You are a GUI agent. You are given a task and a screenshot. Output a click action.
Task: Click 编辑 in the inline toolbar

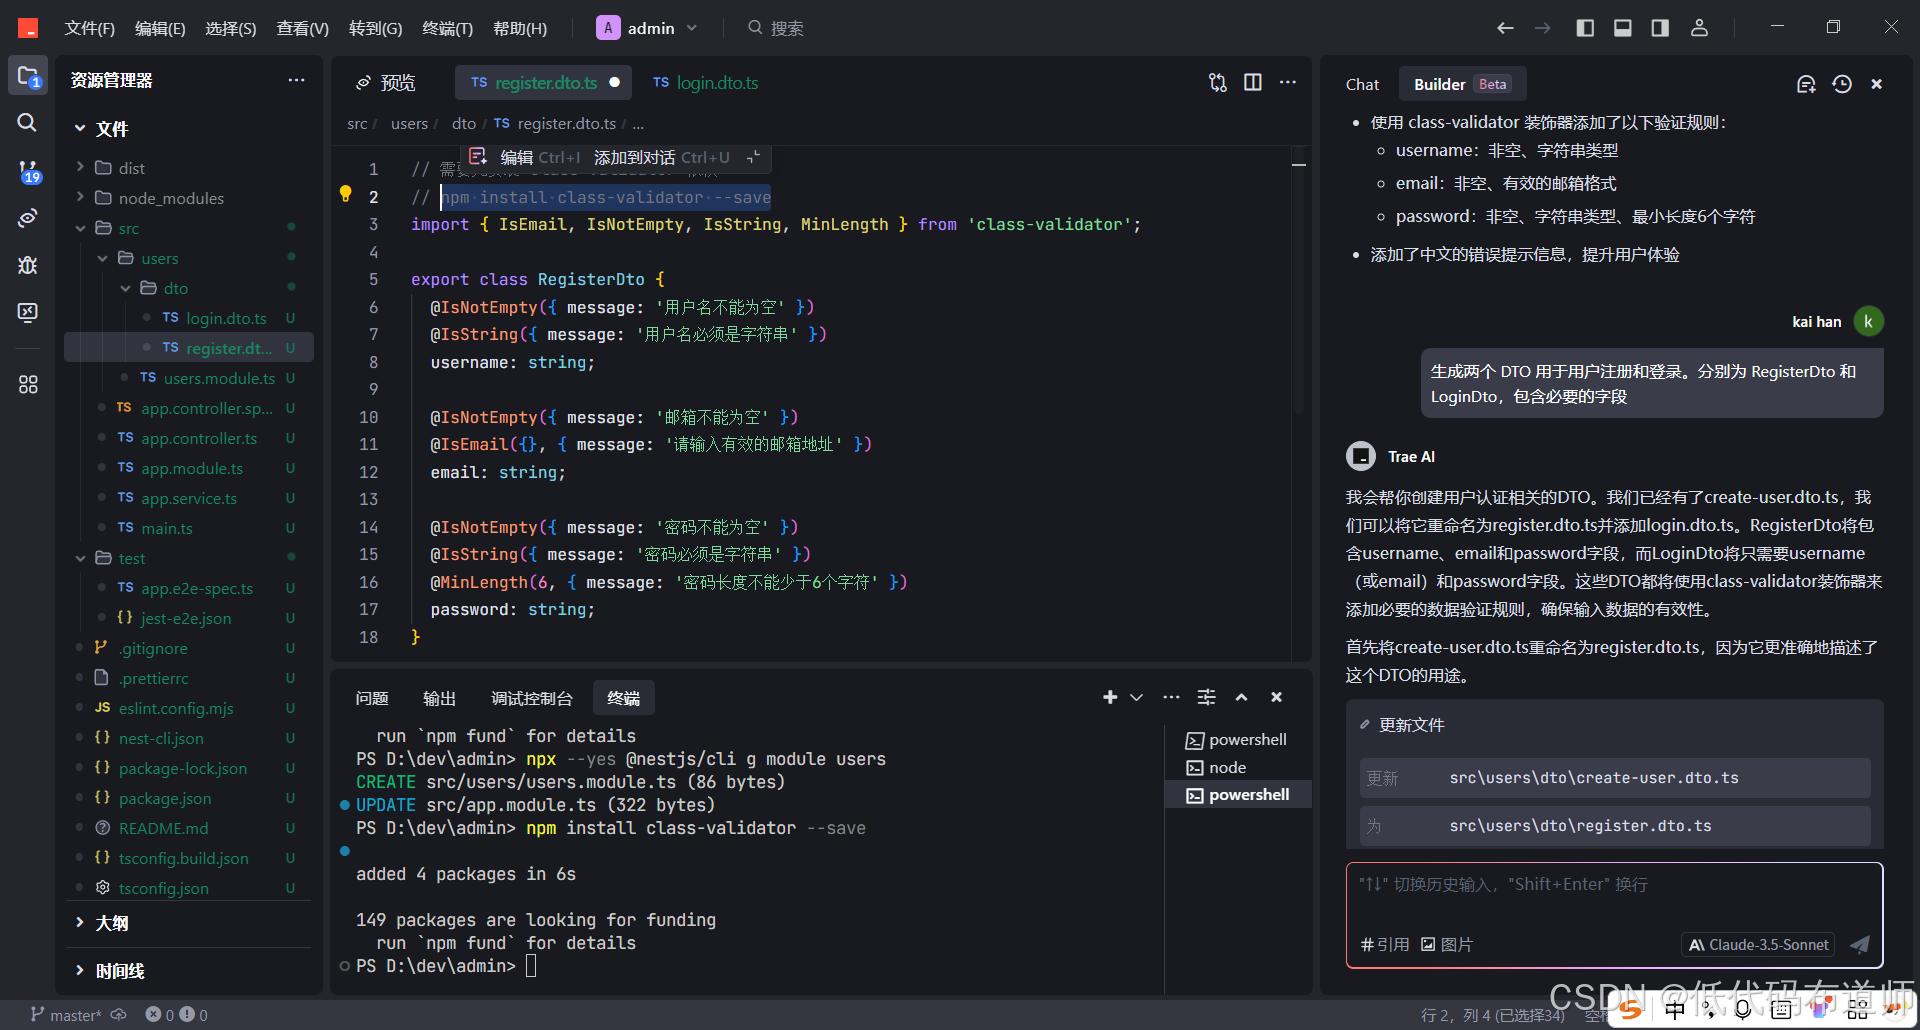click(524, 157)
